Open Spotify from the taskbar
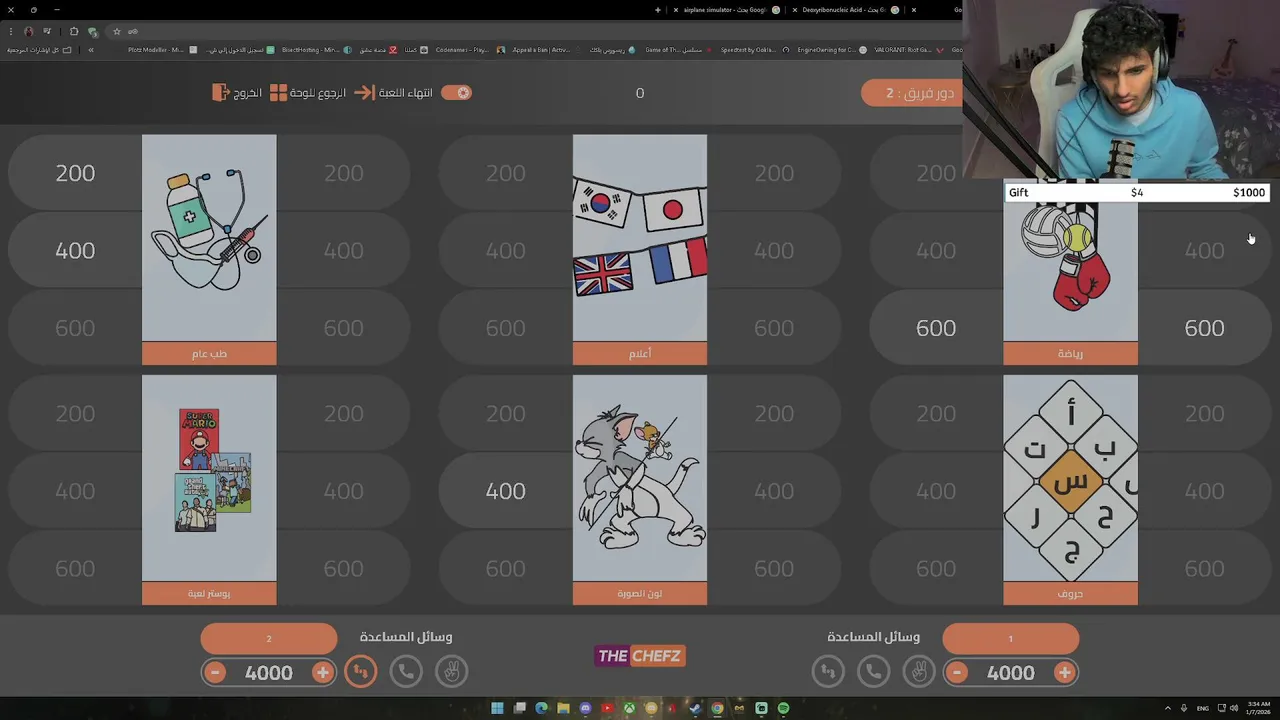The image size is (1280, 720). point(783,708)
